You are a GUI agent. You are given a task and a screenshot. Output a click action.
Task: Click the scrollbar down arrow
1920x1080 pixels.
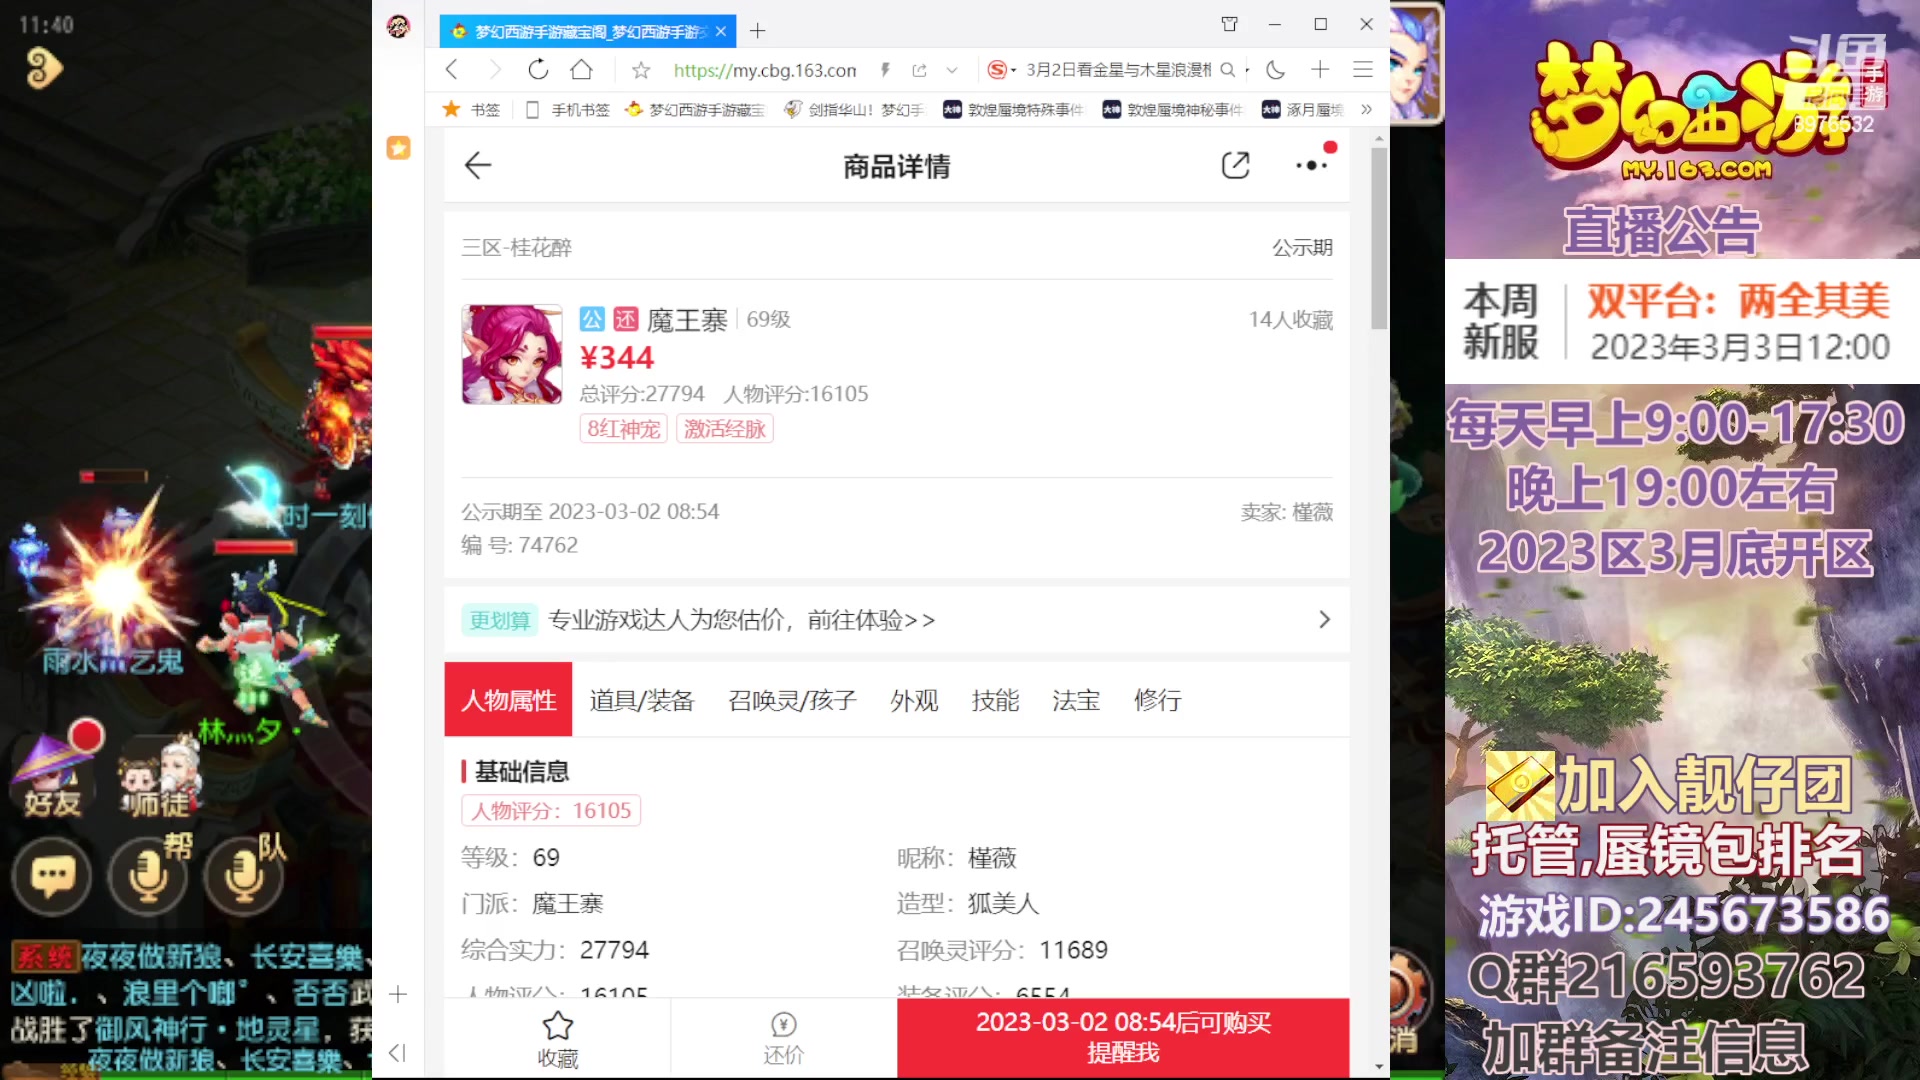click(1379, 1067)
